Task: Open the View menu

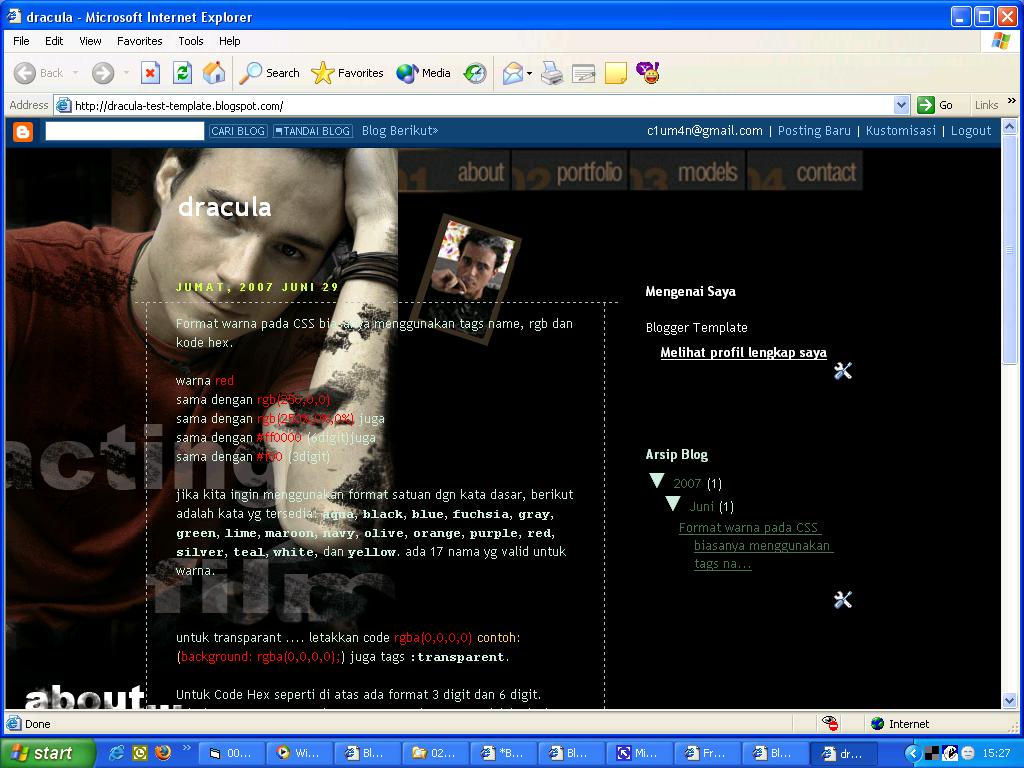Action: (x=90, y=41)
